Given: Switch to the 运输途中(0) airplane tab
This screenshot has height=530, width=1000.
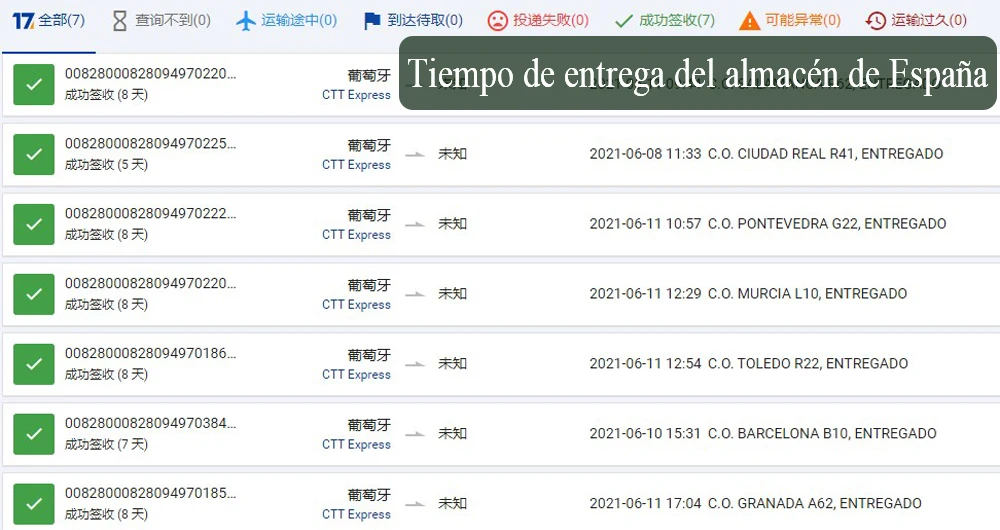Looking at the screenshot, I should click(286, 20).
